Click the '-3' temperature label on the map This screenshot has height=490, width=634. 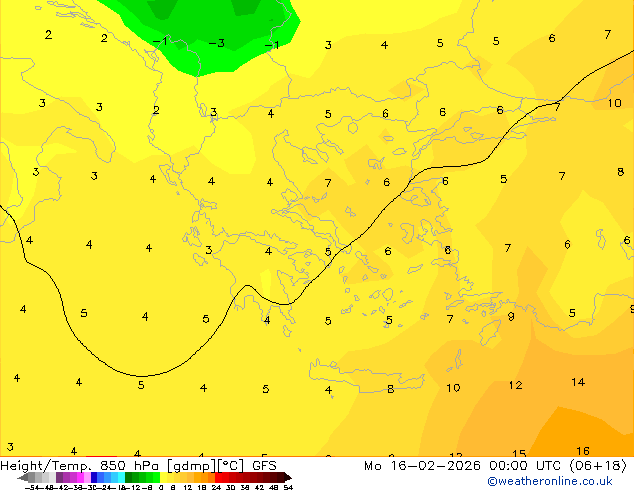pyautogui.click(x=217, y=43)
